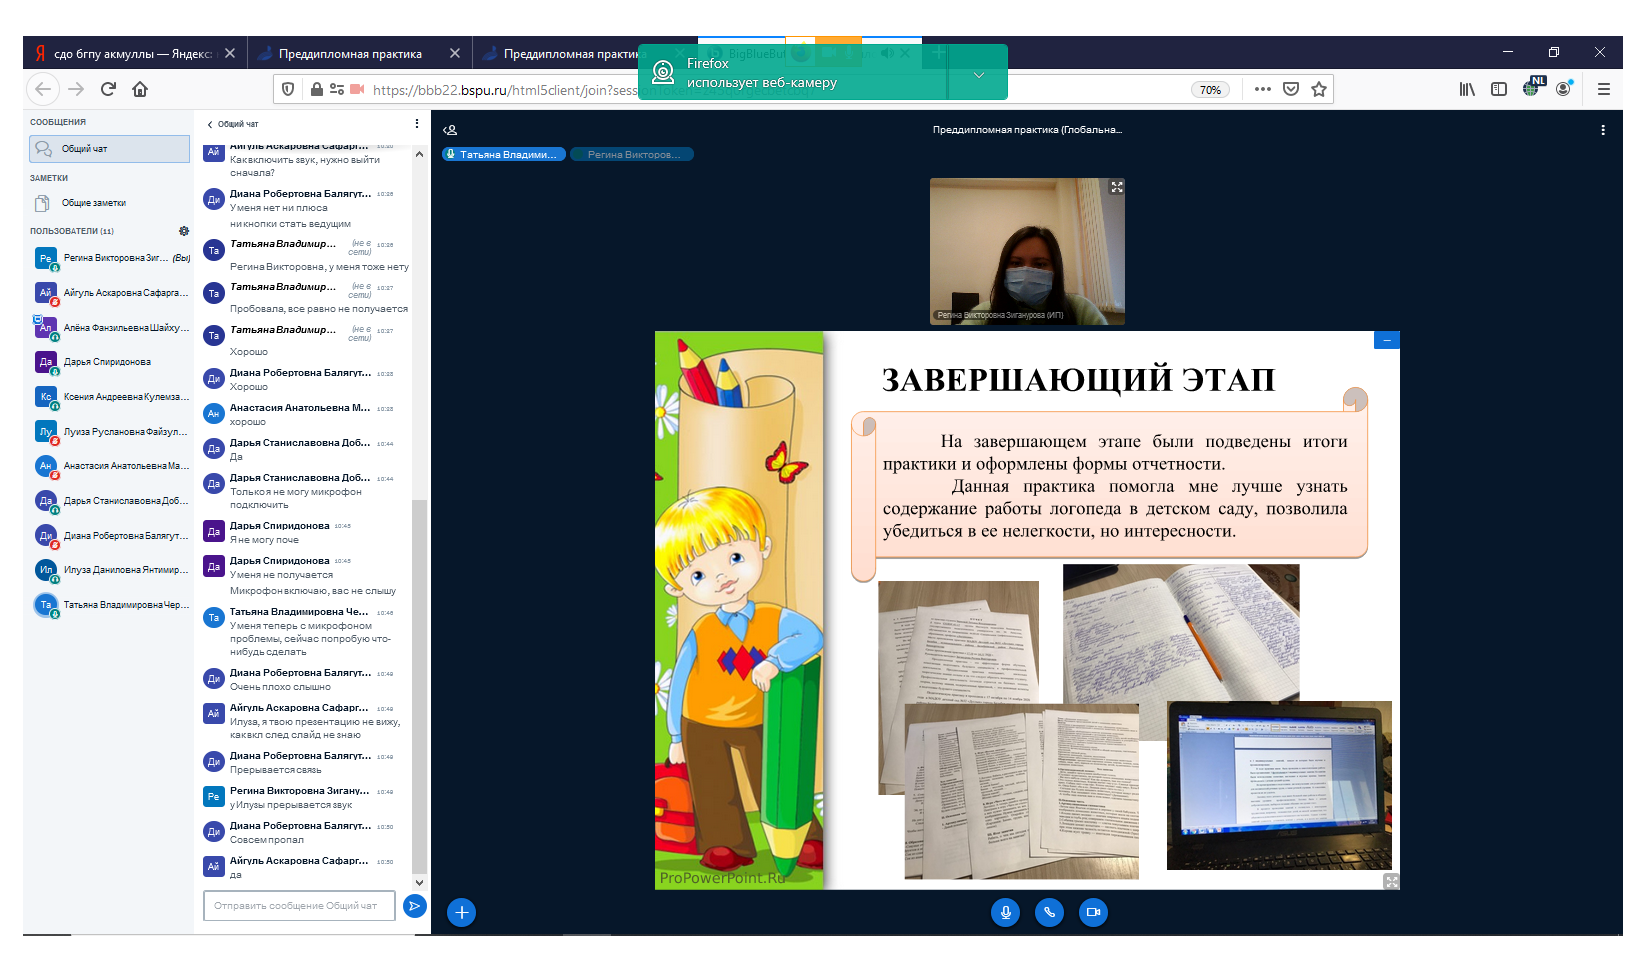Open the blue plus Actions menu
The height and width of the screenshot is (960, 1650).
pos(461,912)
